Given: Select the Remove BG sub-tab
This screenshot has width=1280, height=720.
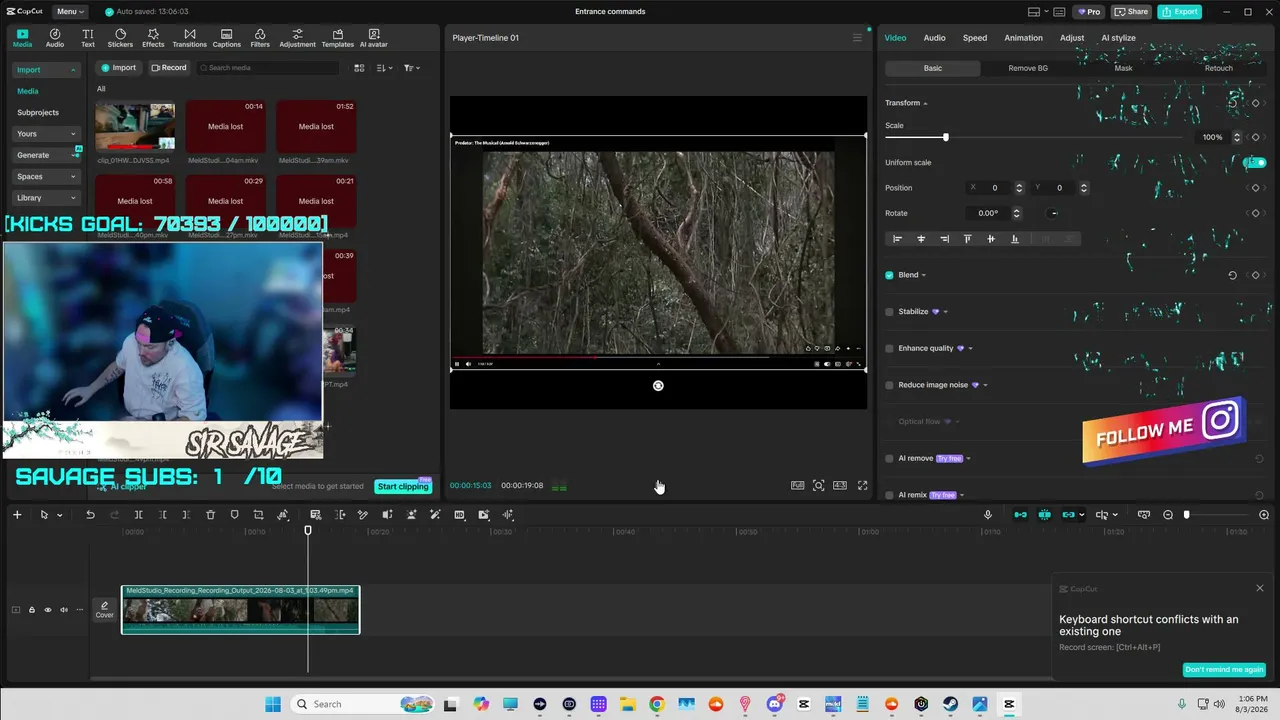Looking at the screenshot, I should pyautogui.click(x=1028, y=68).
